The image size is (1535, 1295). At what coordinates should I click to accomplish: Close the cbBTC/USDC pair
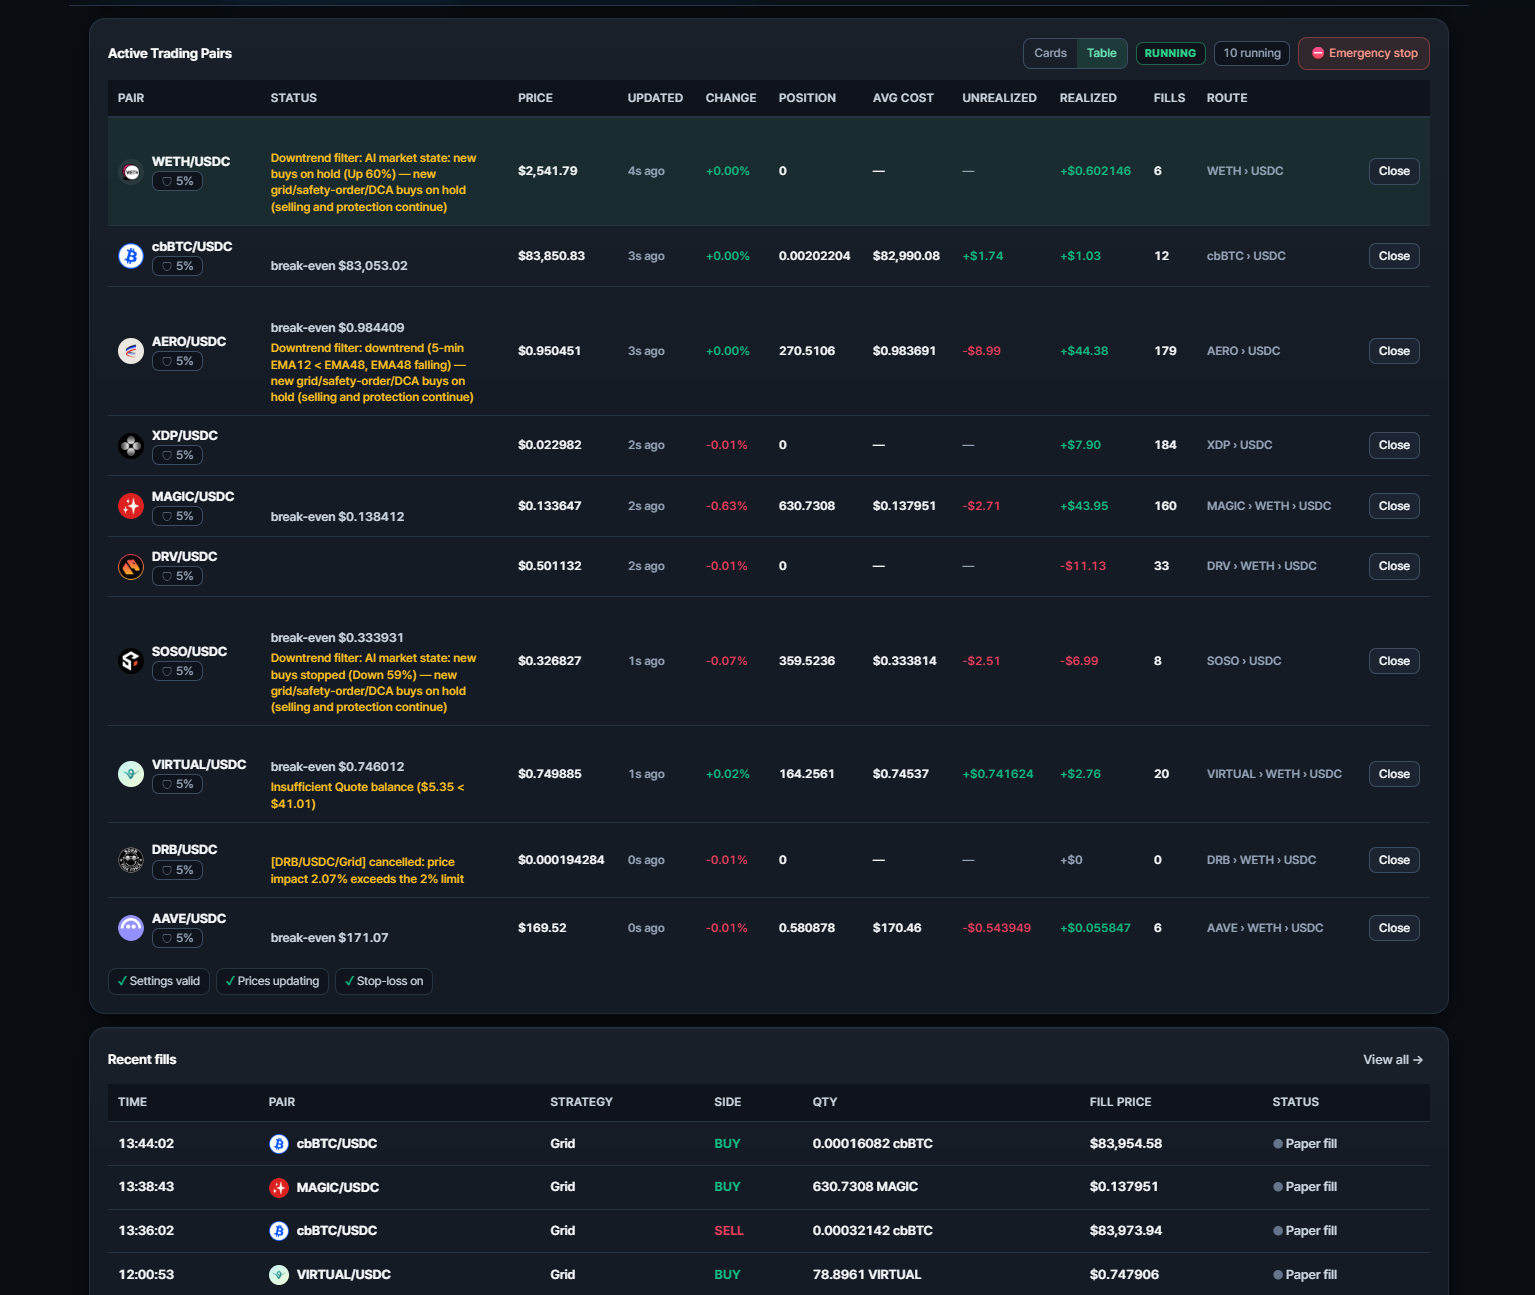(x=1394, y=256)
